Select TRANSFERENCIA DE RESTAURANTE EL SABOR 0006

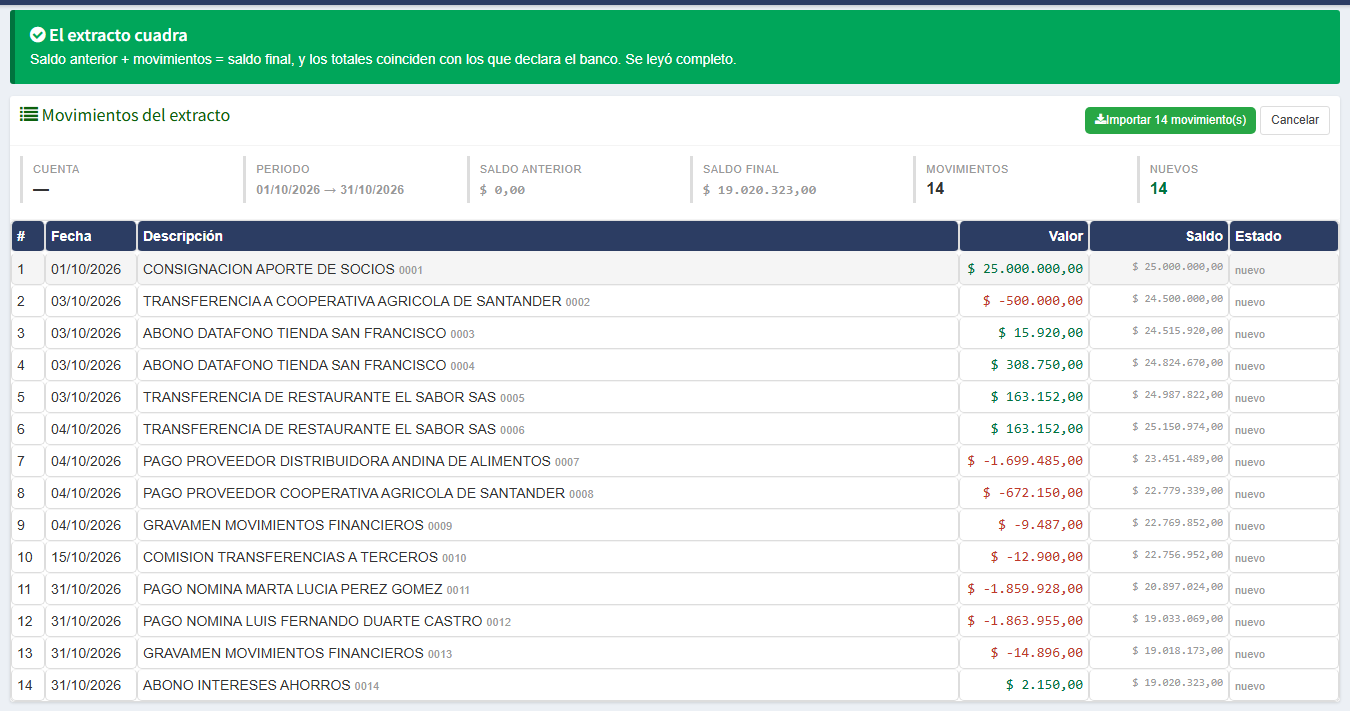coord(319,429)
